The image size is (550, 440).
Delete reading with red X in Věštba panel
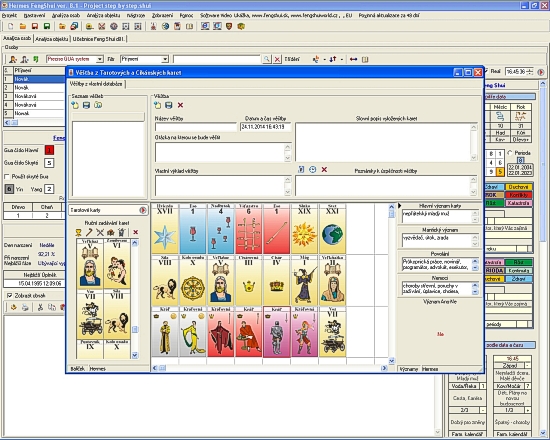pos(180,105)
